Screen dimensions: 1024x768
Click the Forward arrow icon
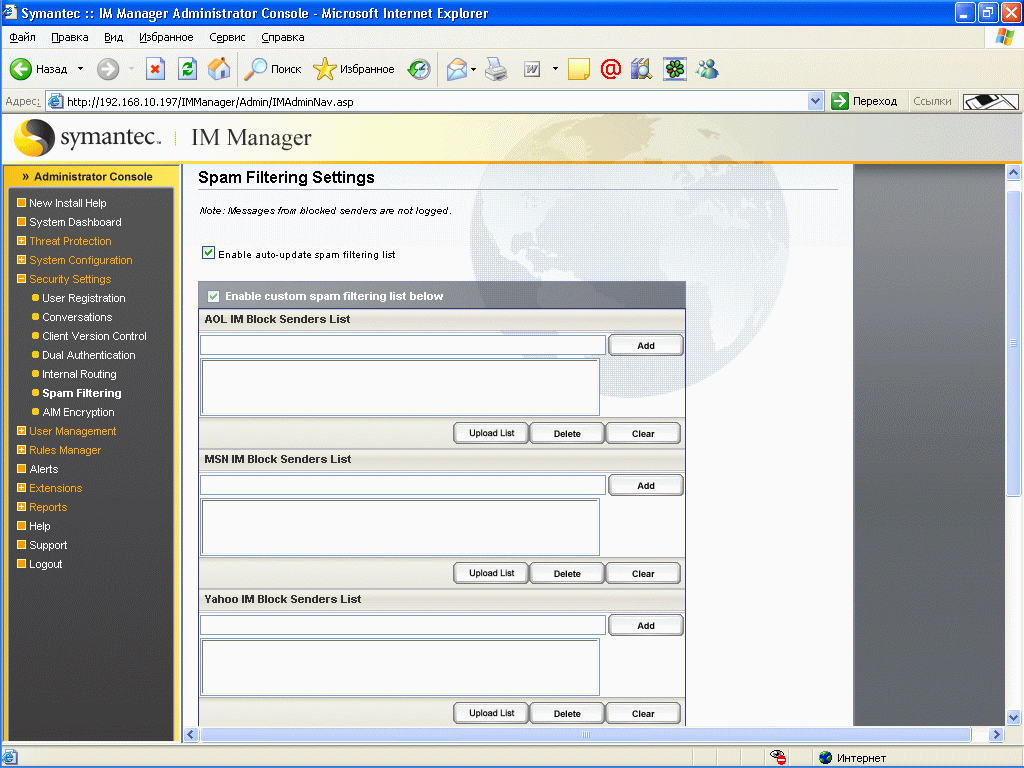pyautogui.click(x=108, y=69)
